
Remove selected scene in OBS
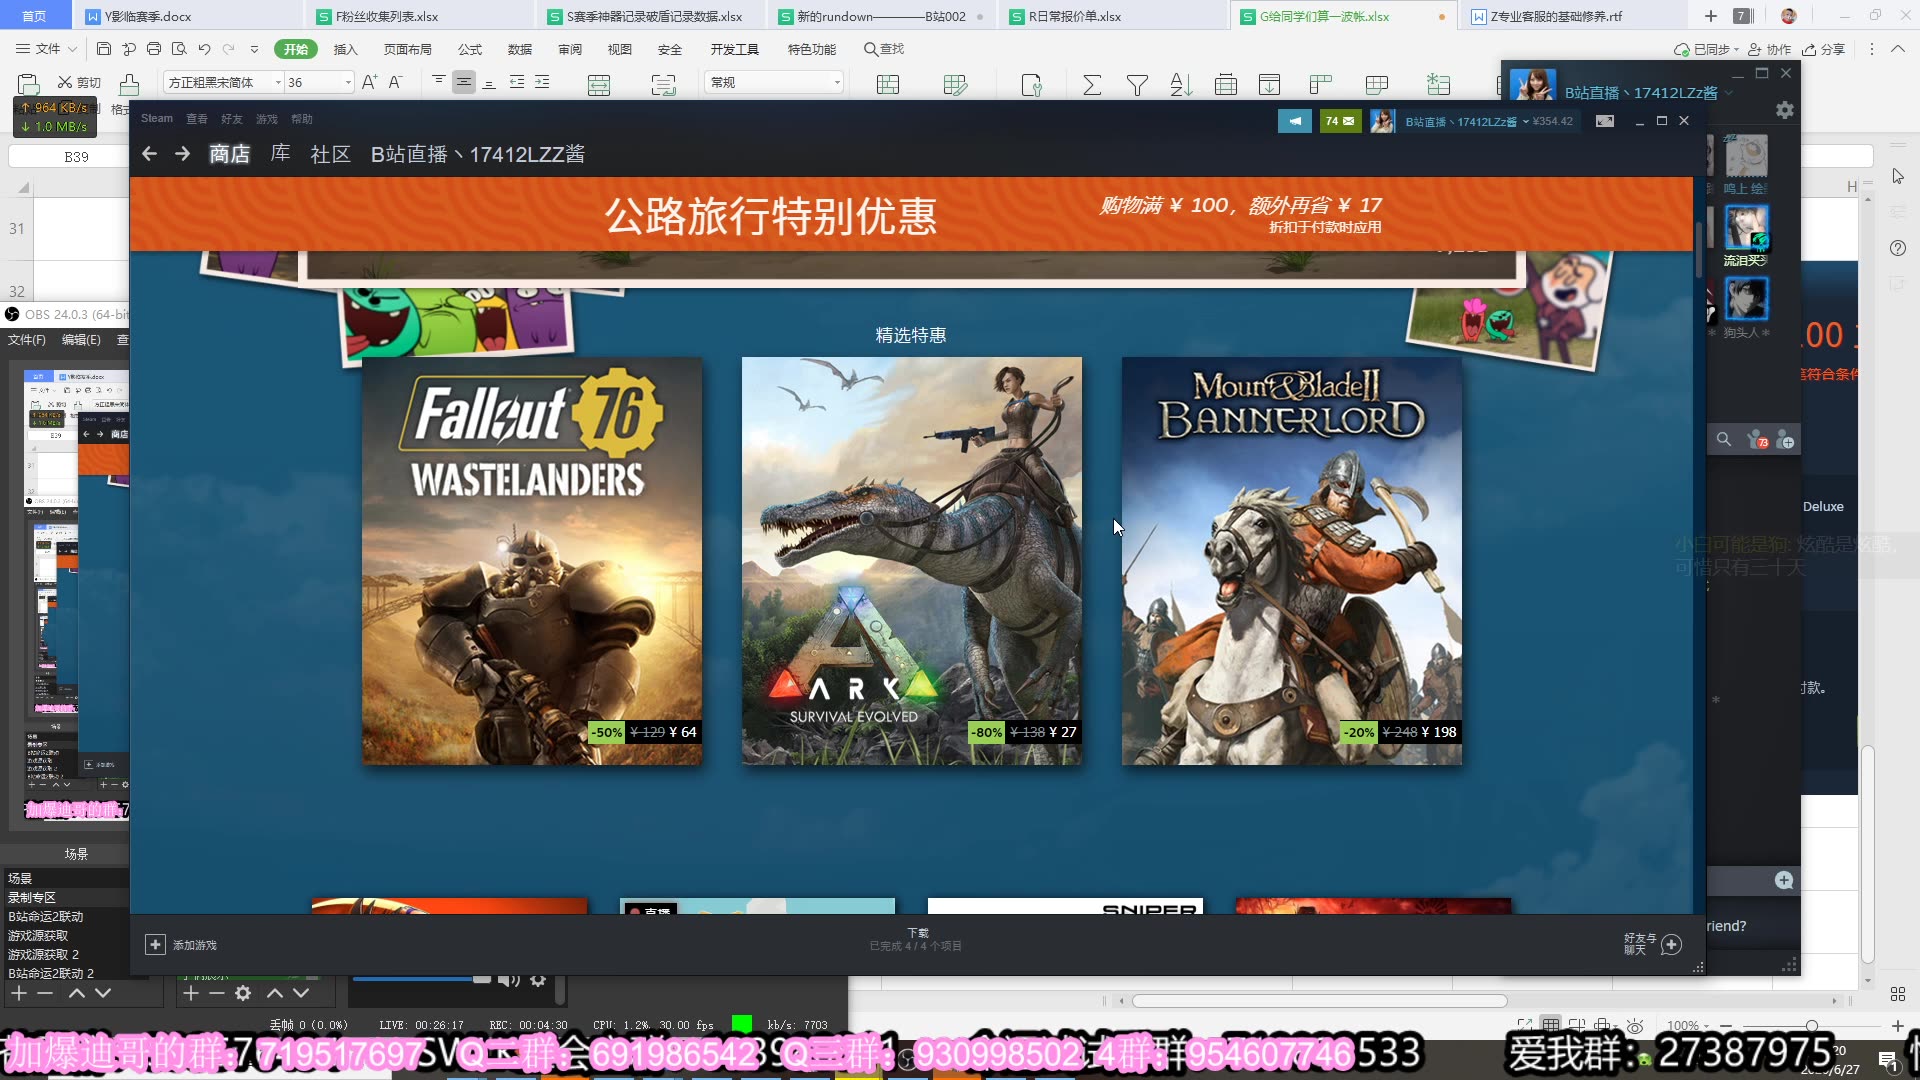[x=45, y=993]
